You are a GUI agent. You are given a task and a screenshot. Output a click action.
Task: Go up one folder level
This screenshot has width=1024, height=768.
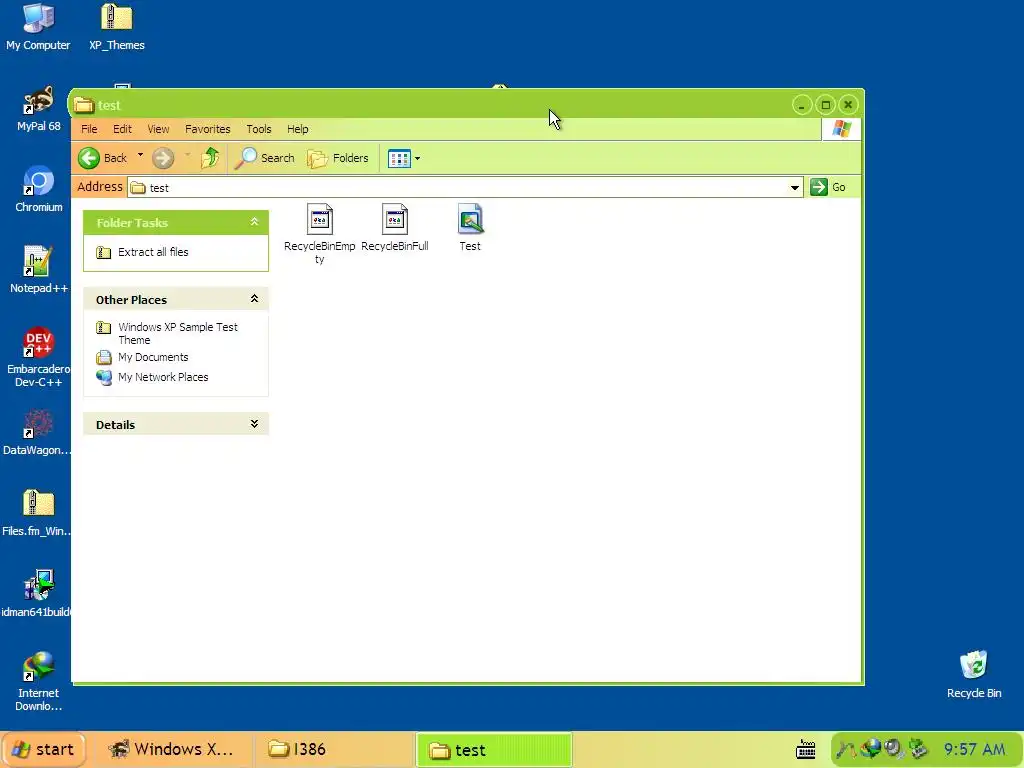210,158
